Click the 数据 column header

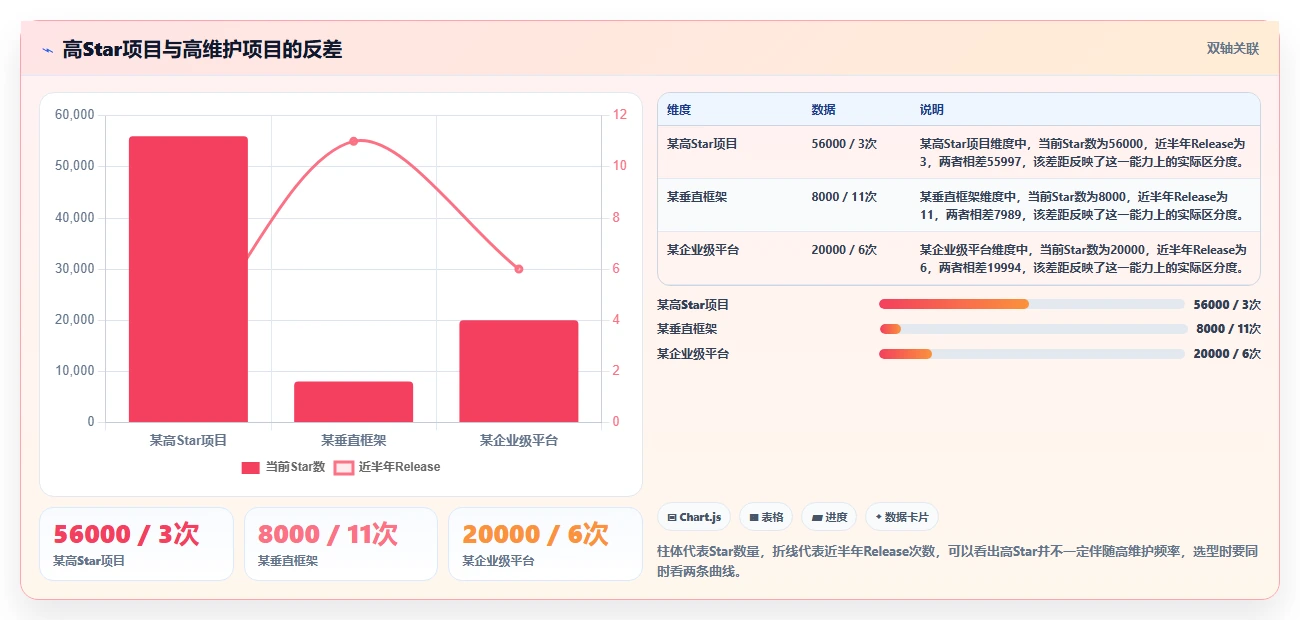[824, 110]
